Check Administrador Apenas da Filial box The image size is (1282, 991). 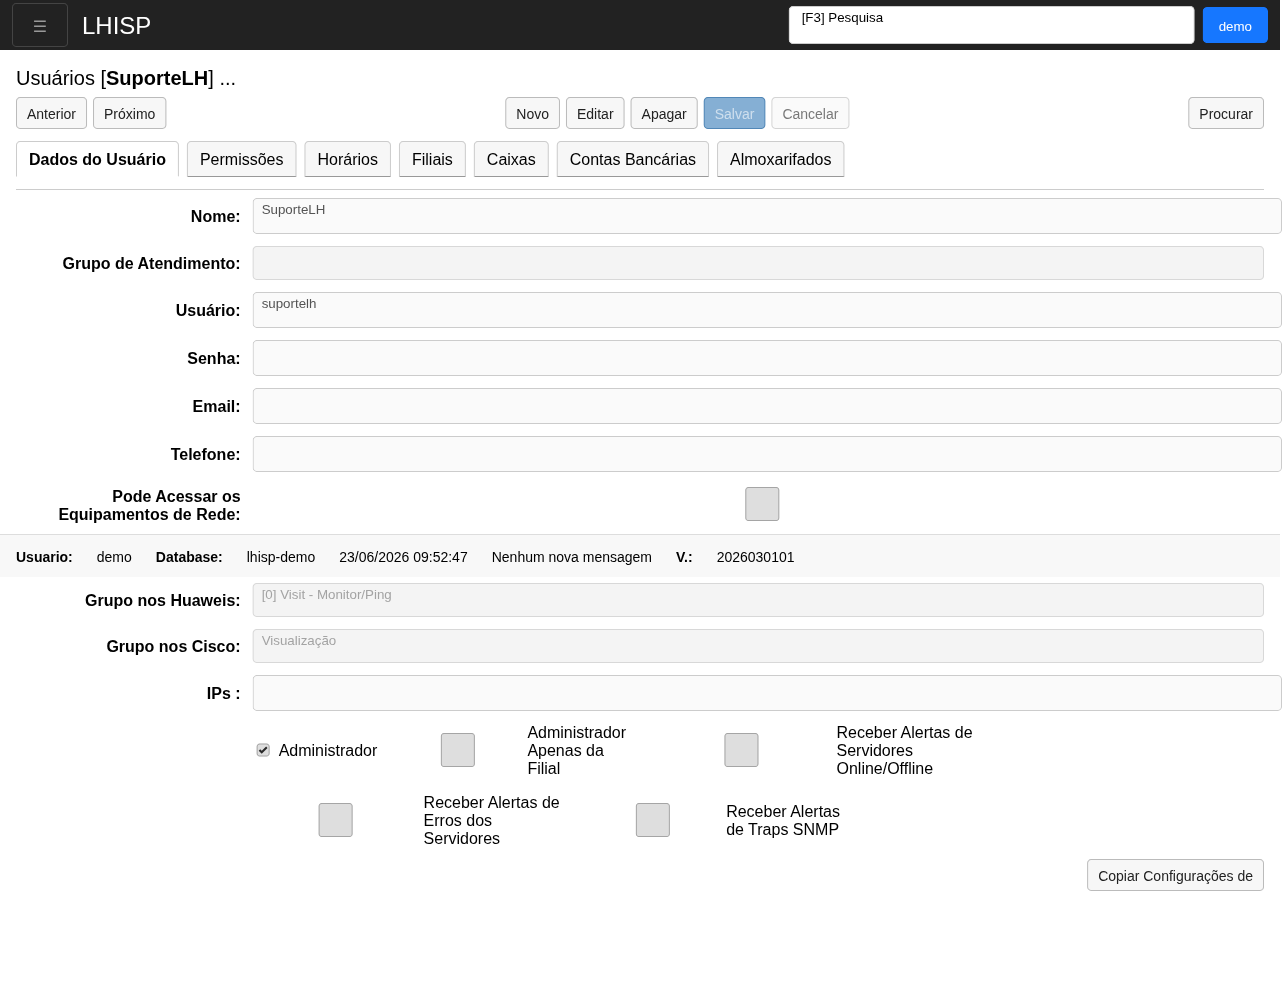tap(458, 750)
